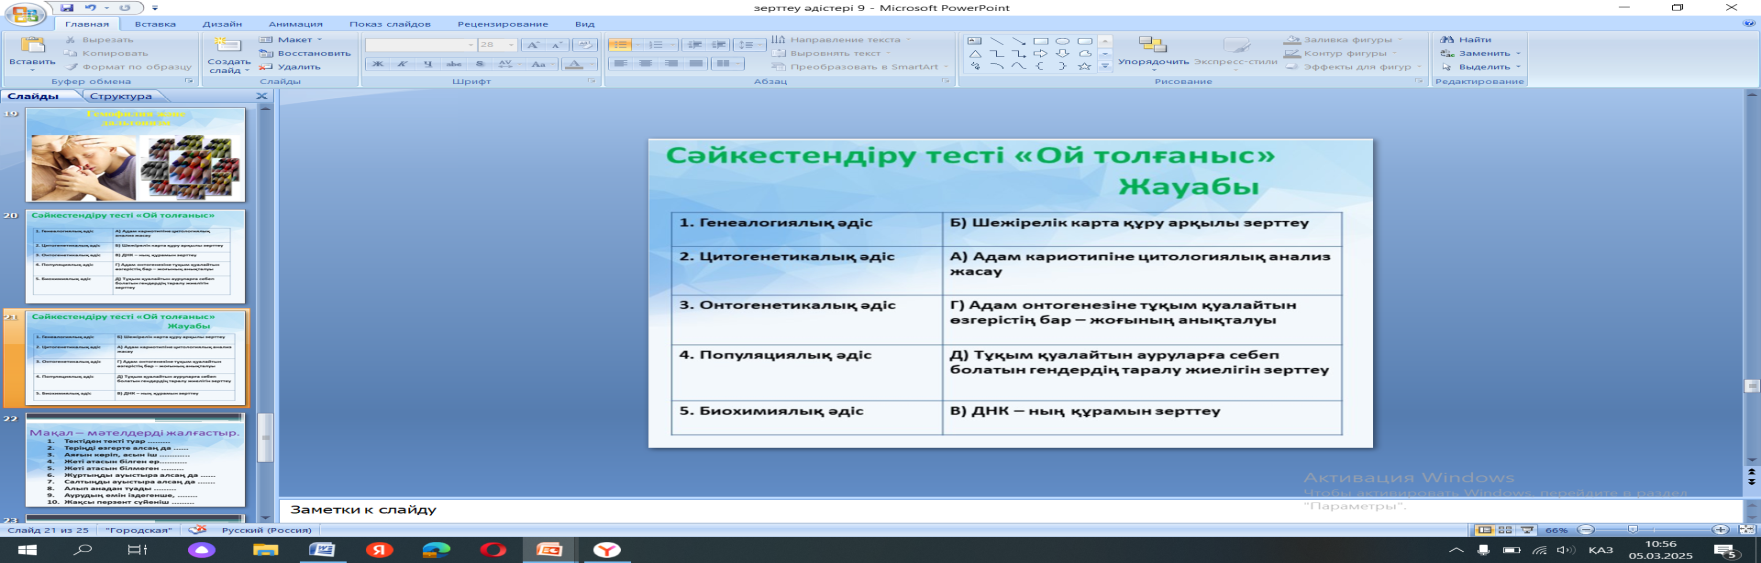Select the oval shape in the shapes gallery
Image resolution: width=1761 pixels, height=563 pixels.
[1062, 41]
